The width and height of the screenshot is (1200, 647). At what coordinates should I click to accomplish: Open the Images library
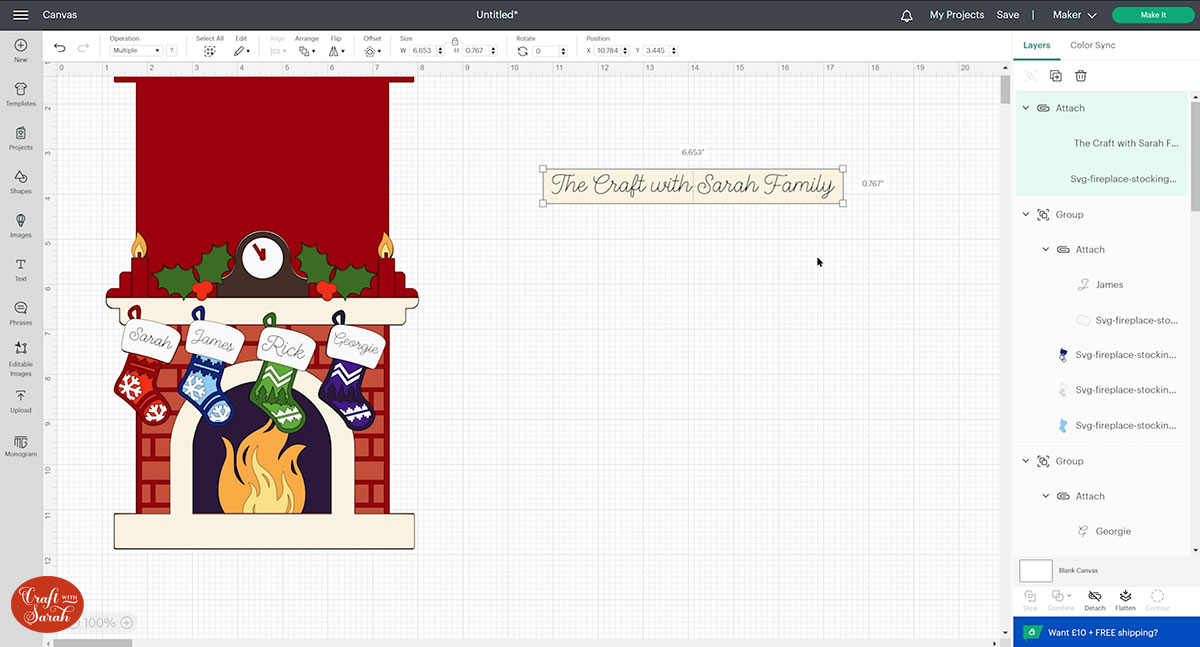point(20,225)
